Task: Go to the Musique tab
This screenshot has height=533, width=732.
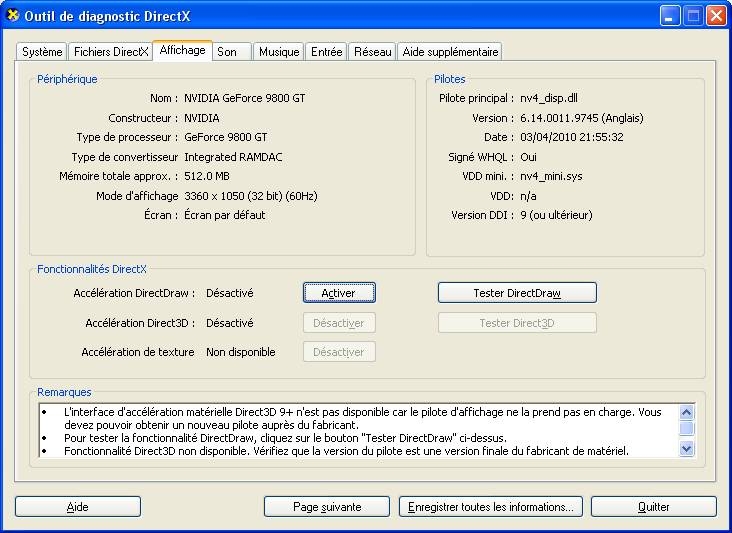Action: [278, 52]
